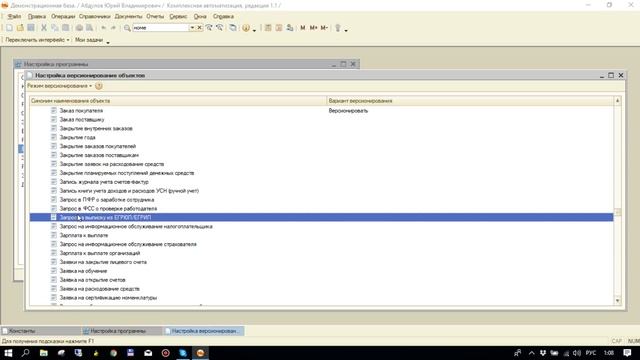Switch to Константы window tab
Image resolution: width=640 pixels, height=360 pixels.
click(x=40, y=331)
